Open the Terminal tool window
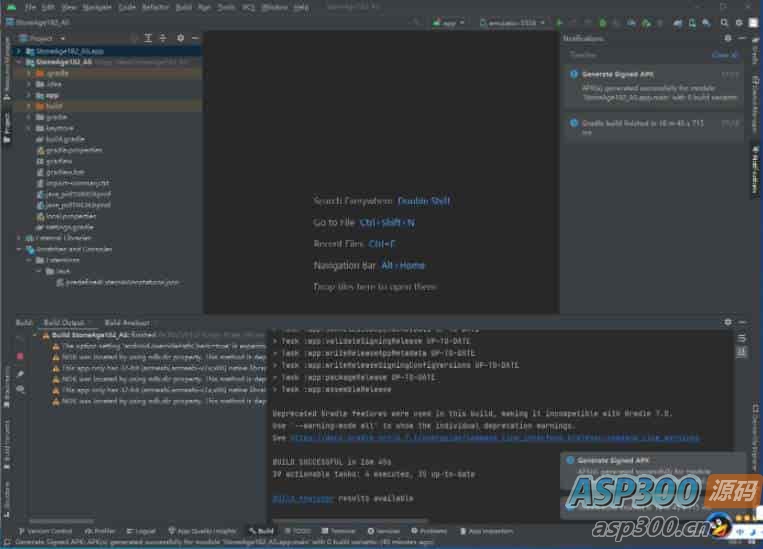Image resolution: width=763 pixels, height=549 pixels. point(338,531)
